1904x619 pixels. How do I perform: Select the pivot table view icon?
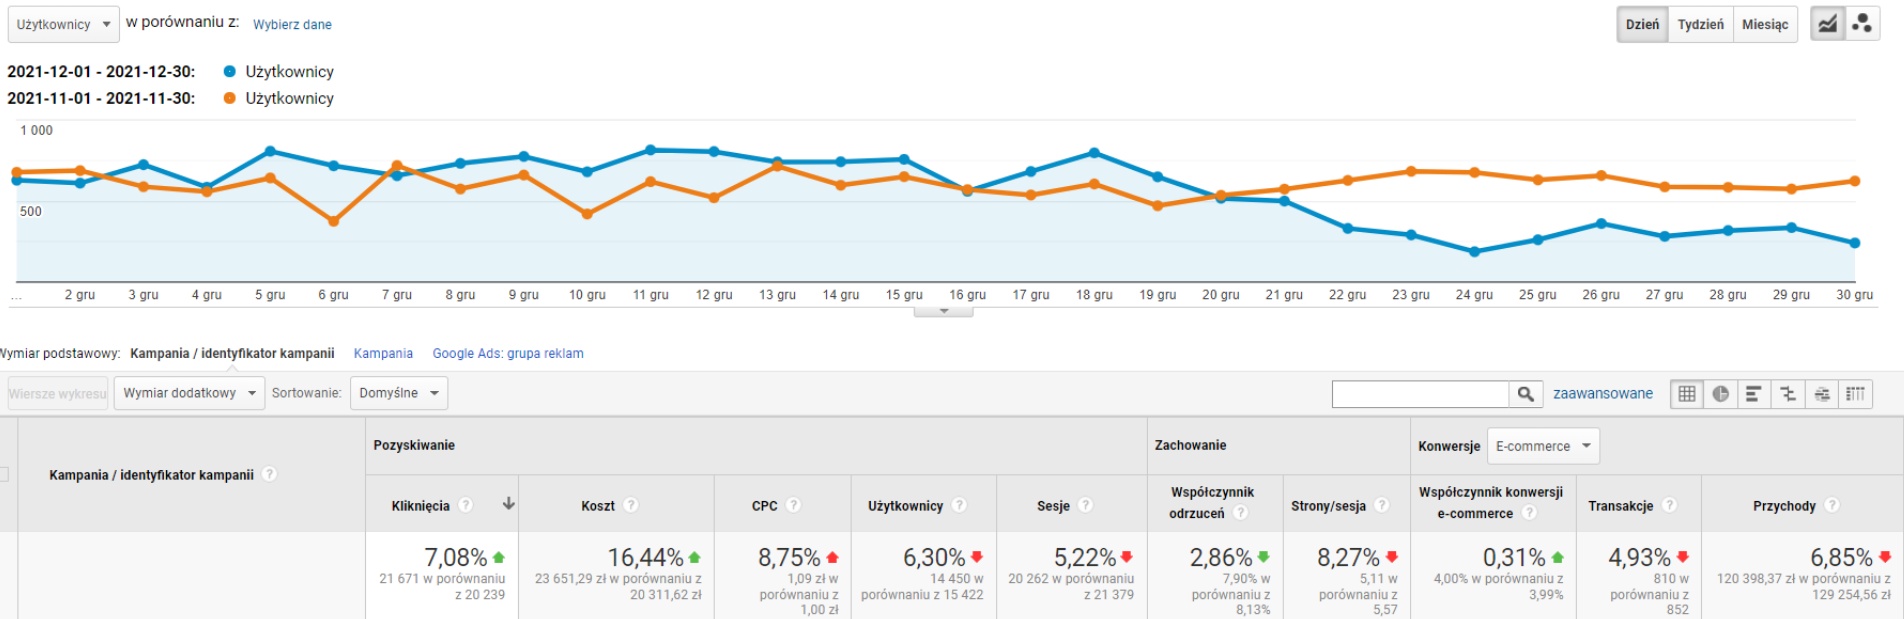pos(1855,394)
